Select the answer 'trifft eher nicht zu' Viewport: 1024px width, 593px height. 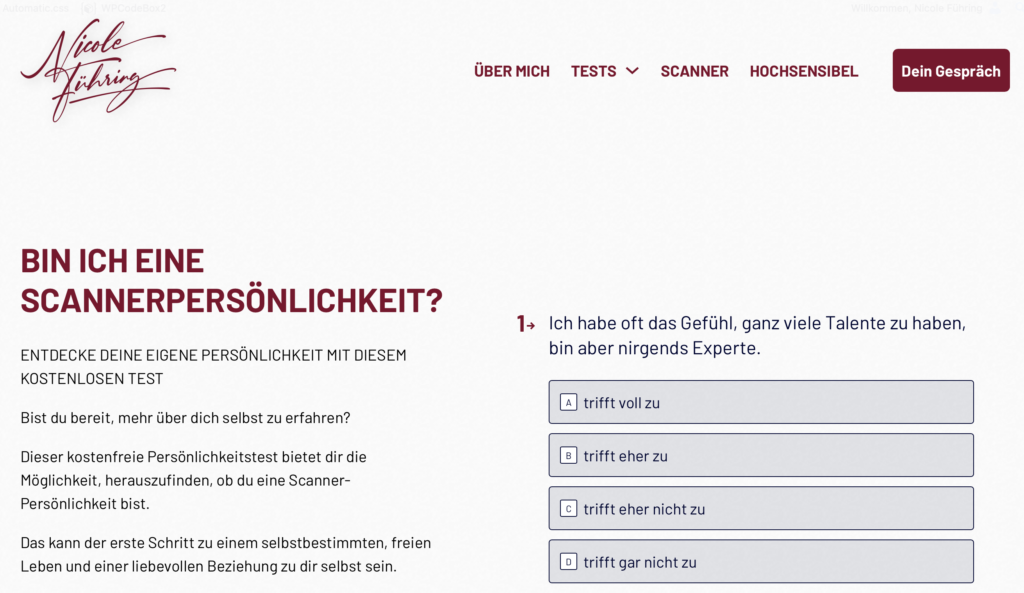(x=761, y=507)
